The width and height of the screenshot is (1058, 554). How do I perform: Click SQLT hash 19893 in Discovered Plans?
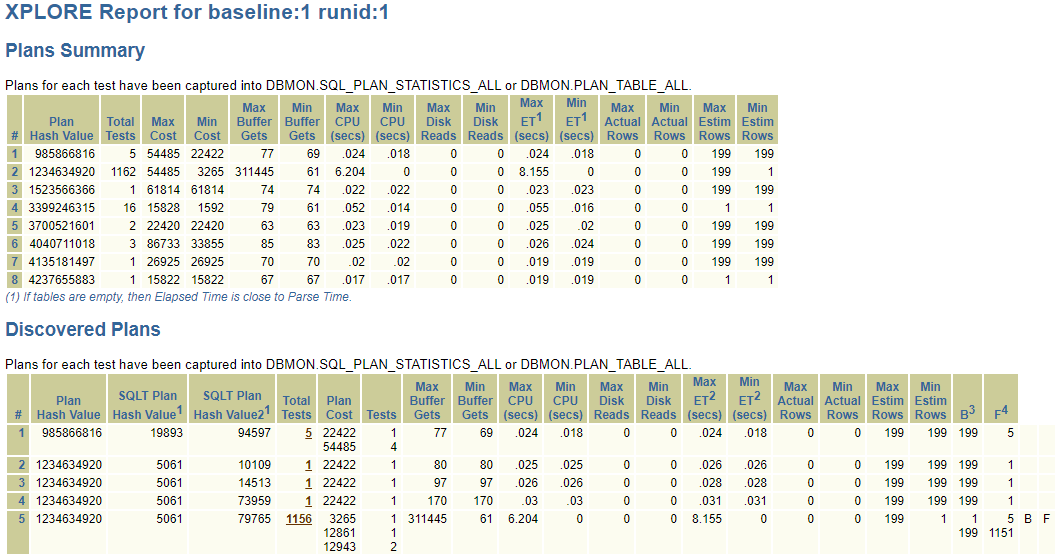click(166, 433)
